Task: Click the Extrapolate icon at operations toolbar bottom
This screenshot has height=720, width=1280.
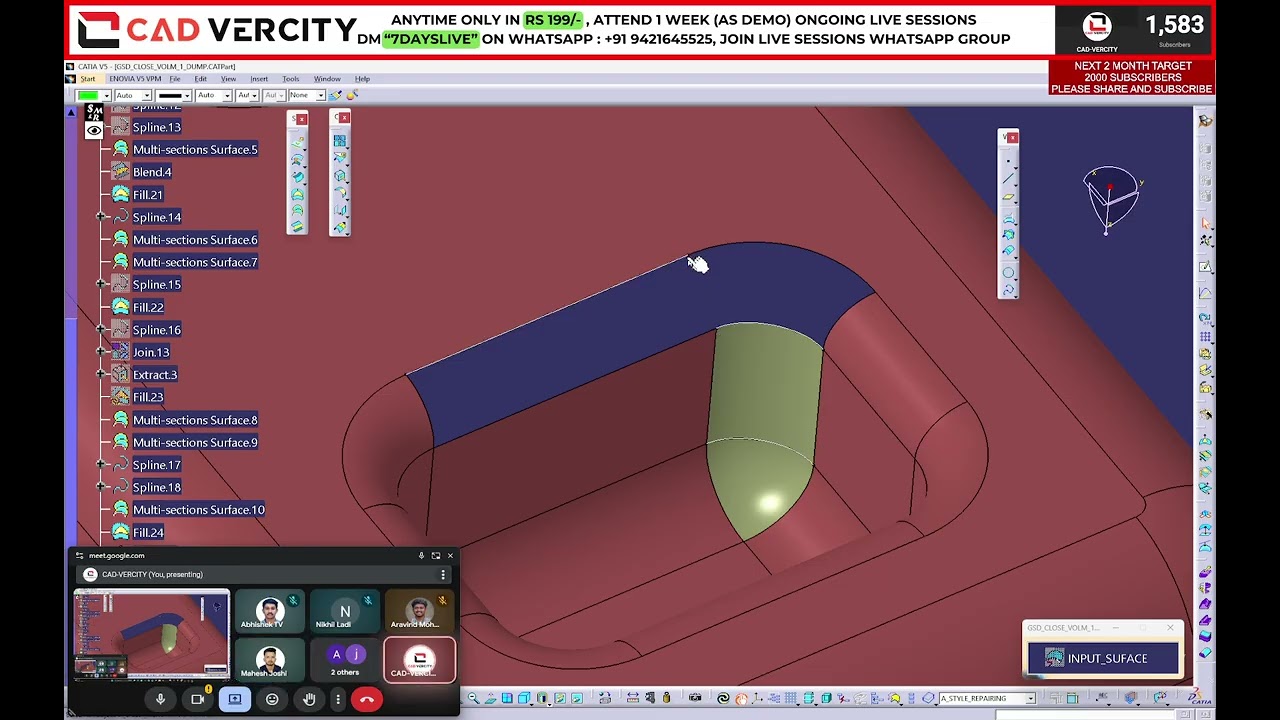Action: (x=340, y=227)
